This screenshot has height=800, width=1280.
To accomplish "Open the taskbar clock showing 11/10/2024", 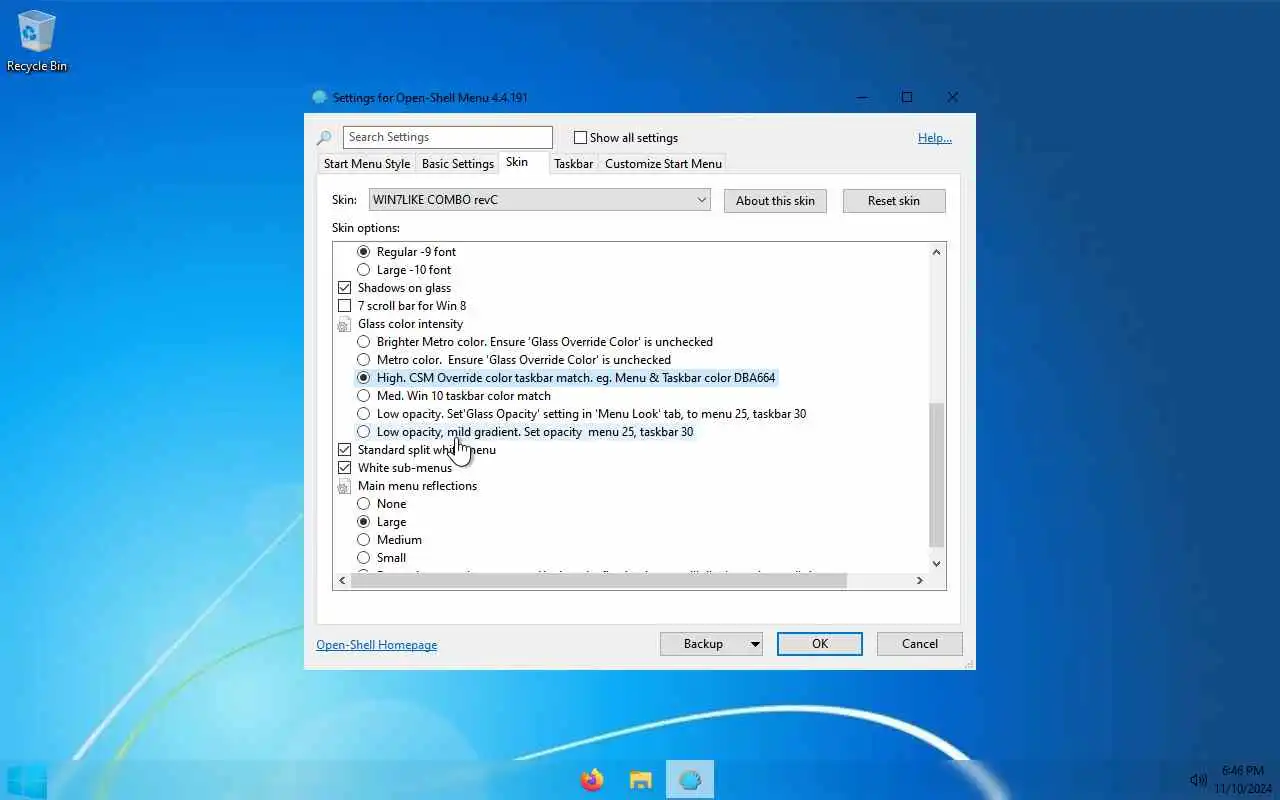I will (x=1243, y=780).
